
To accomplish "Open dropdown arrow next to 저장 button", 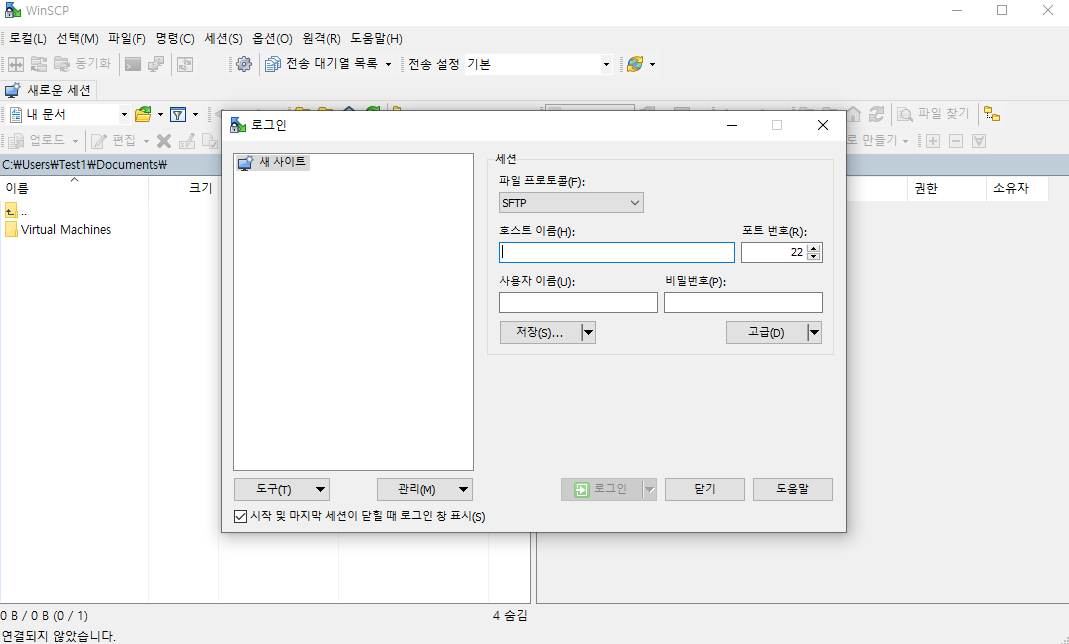I will 588,333.
